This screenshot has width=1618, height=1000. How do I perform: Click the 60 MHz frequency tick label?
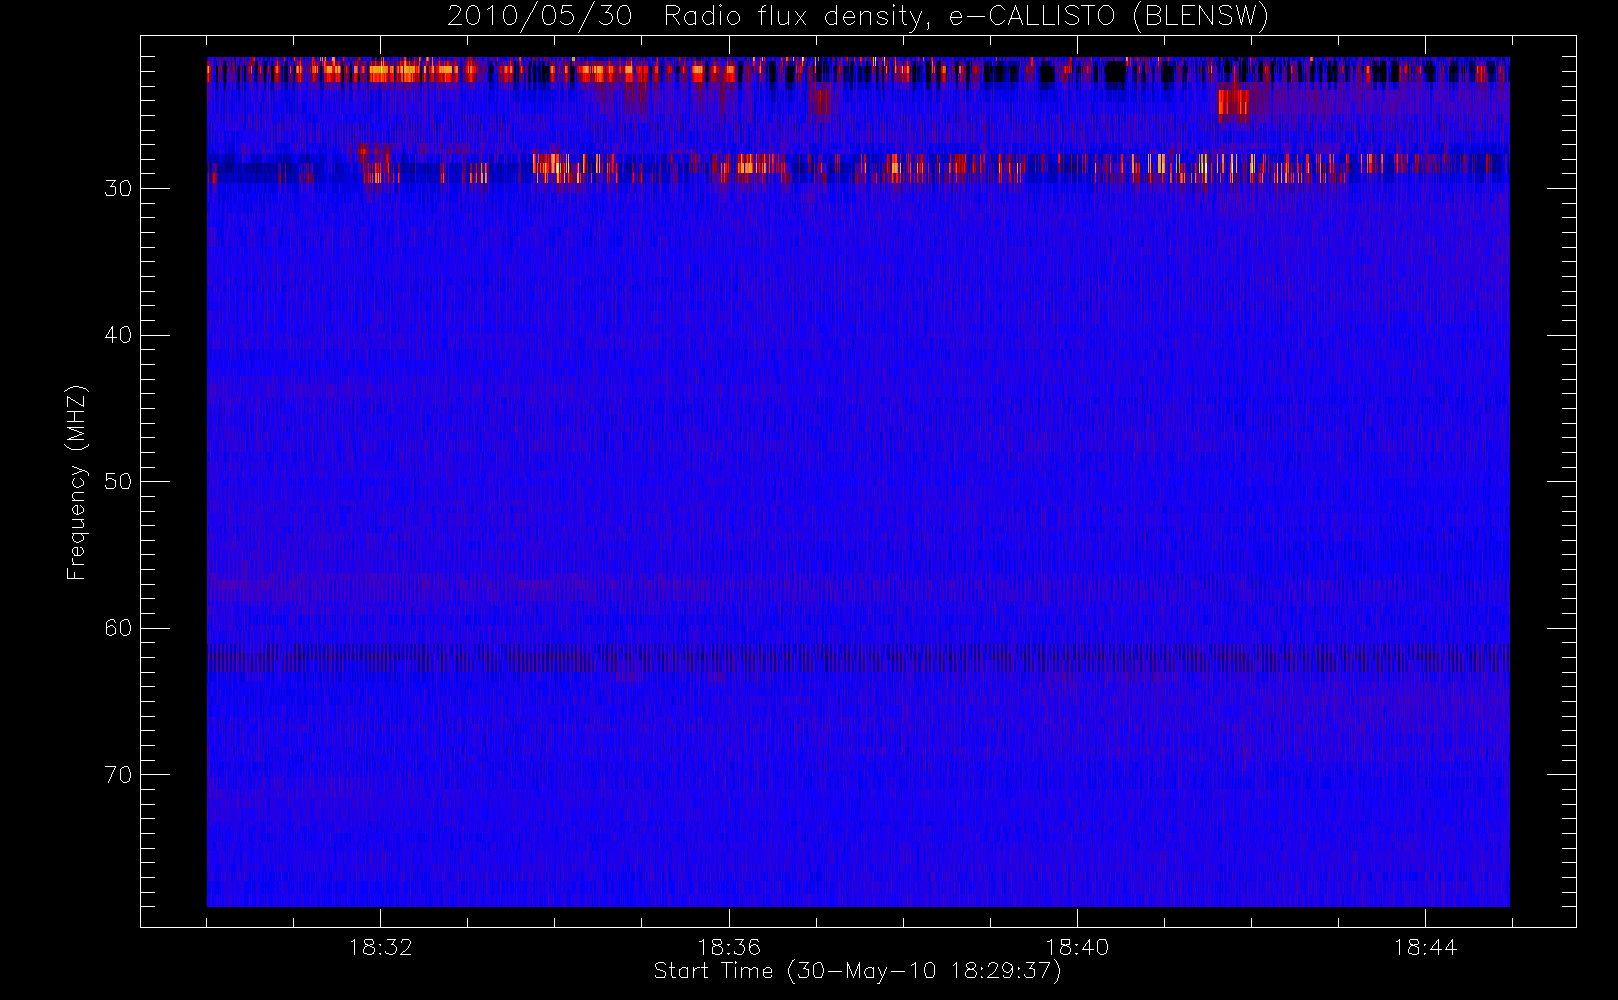pyautogui.click(x=118, y=628)
